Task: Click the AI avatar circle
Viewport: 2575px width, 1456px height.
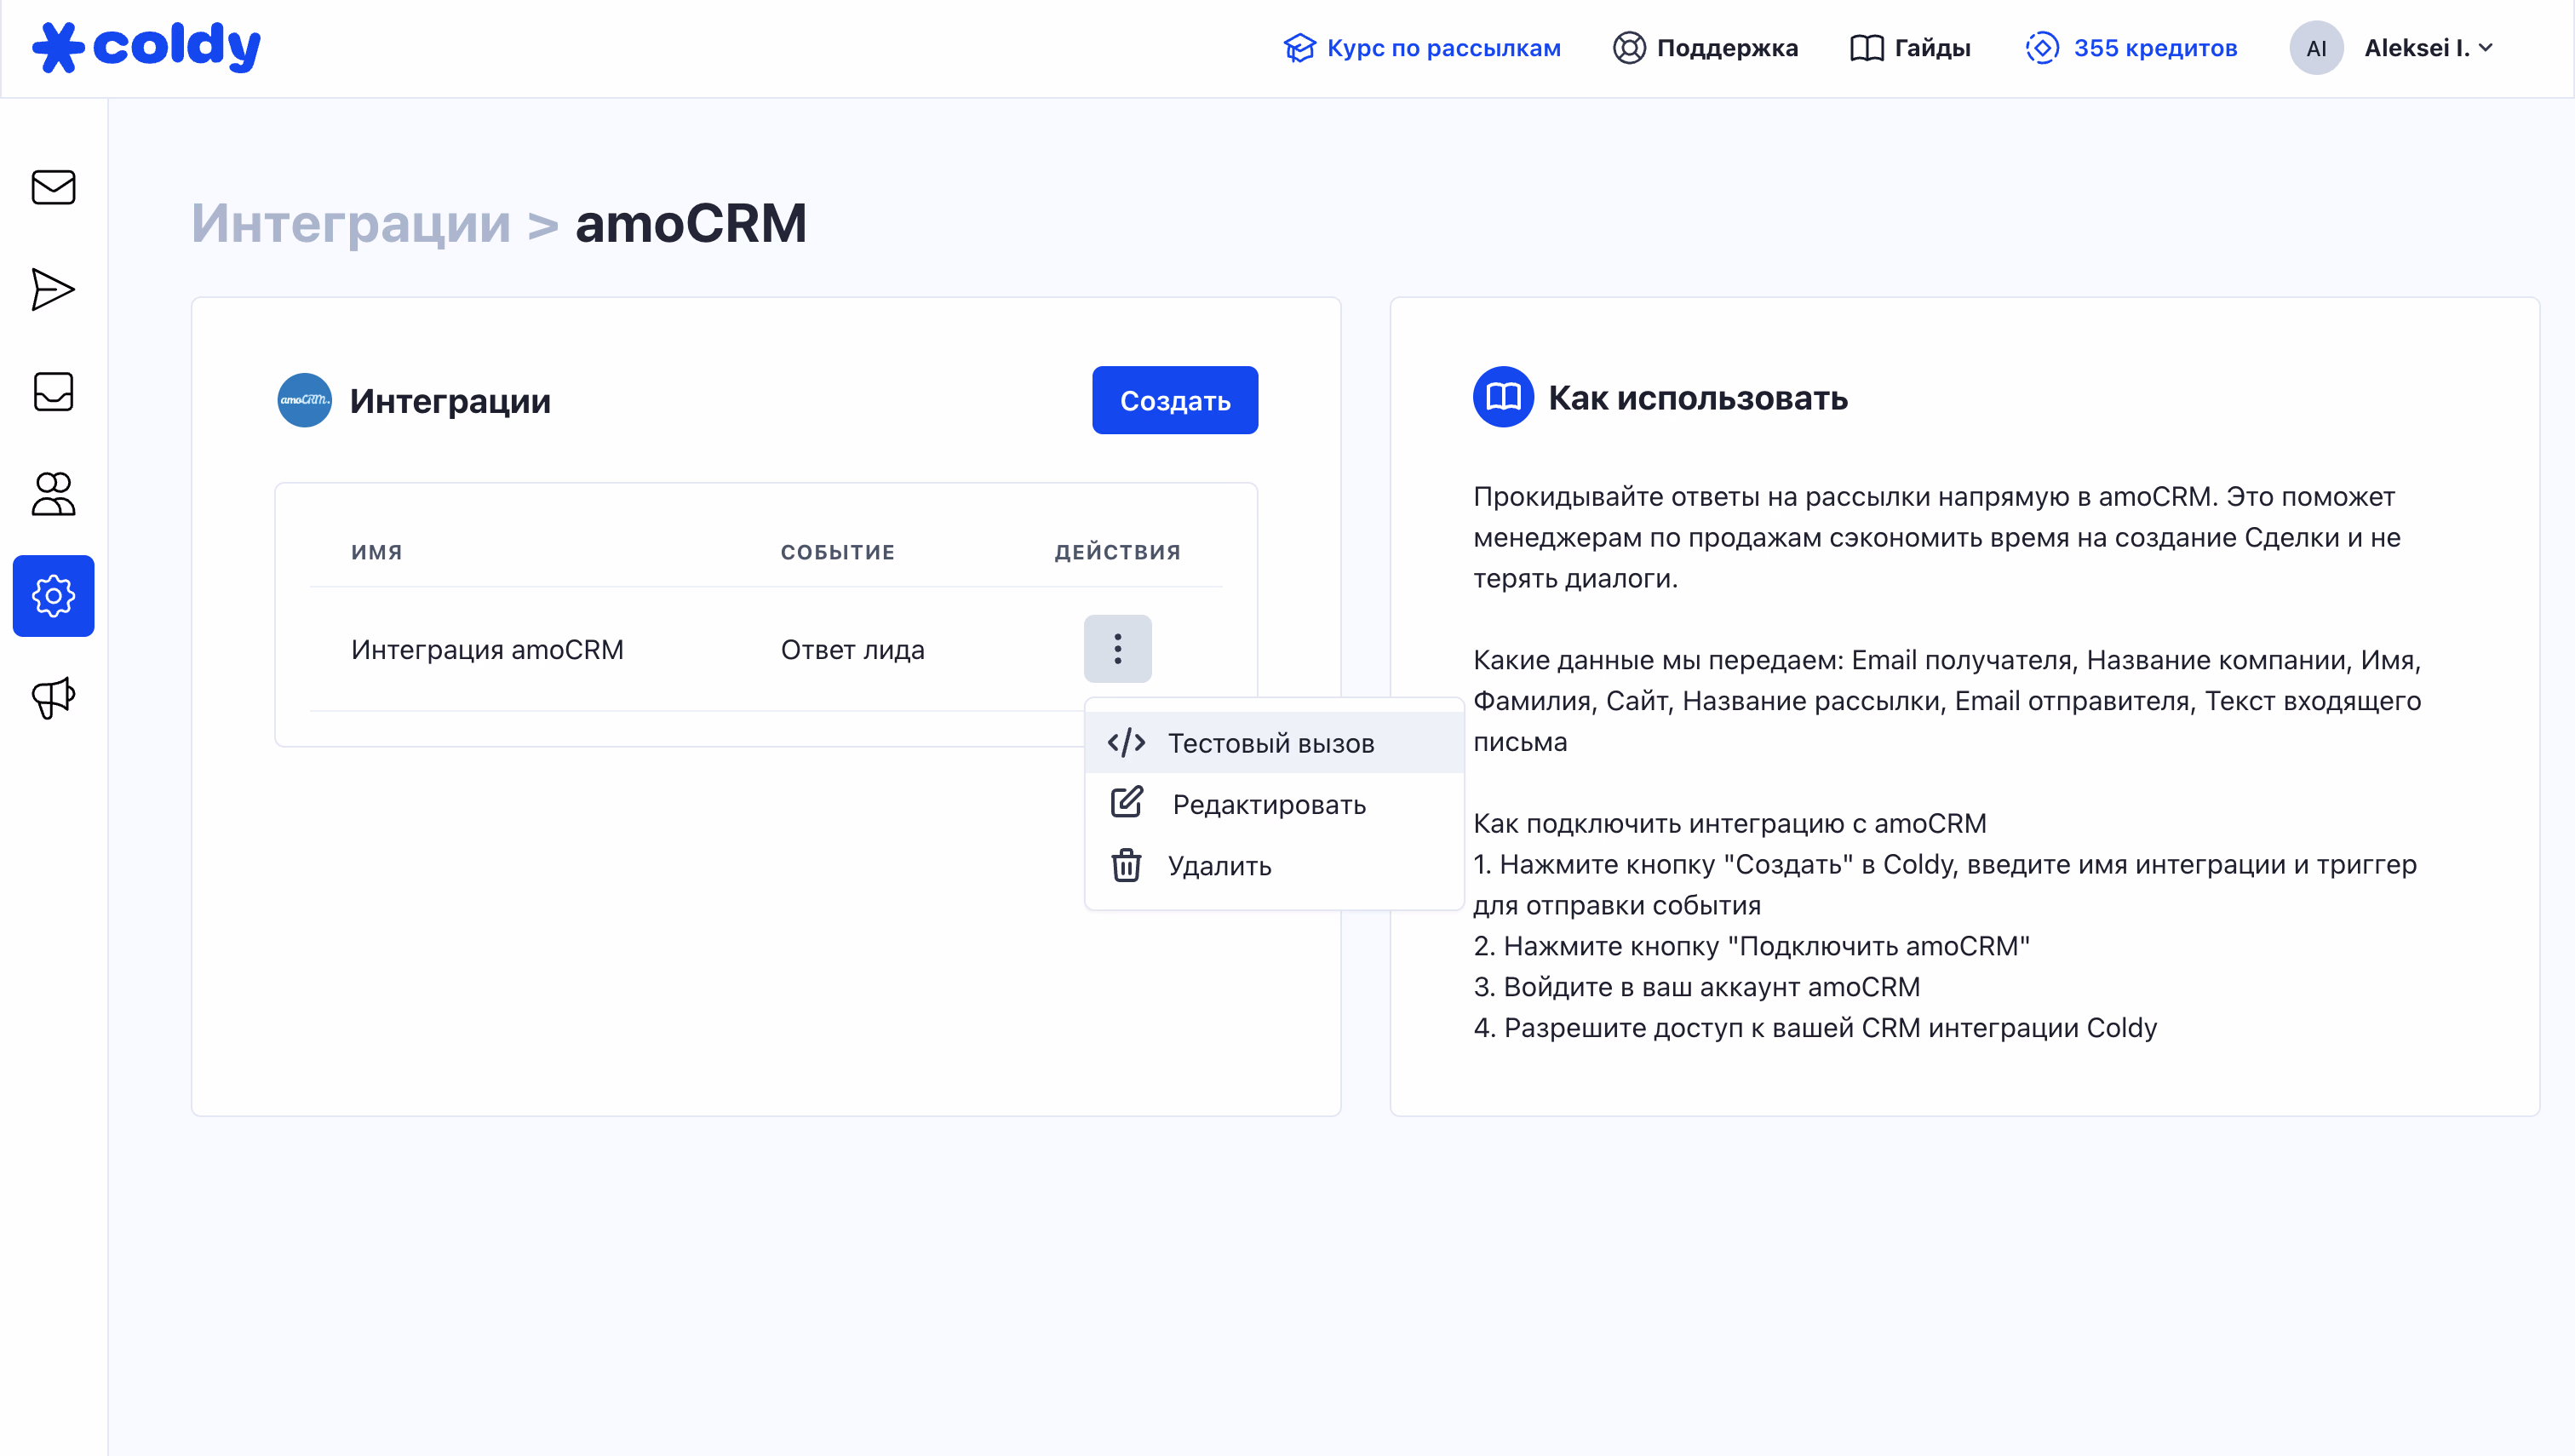Action: click(2317, 47)
